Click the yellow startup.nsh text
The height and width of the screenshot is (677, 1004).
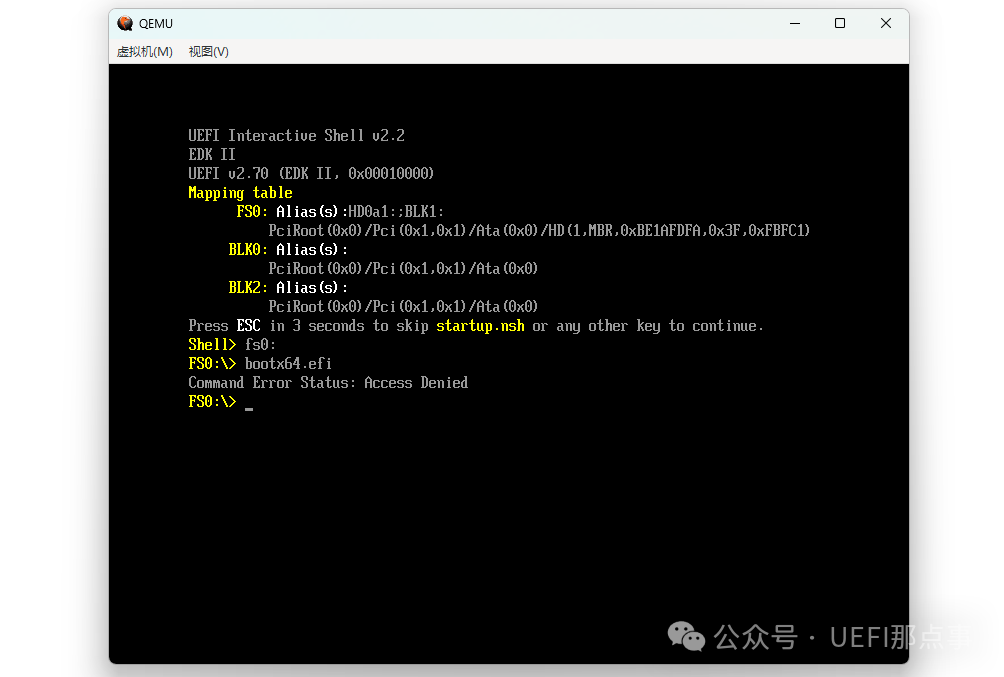point(480,326)
